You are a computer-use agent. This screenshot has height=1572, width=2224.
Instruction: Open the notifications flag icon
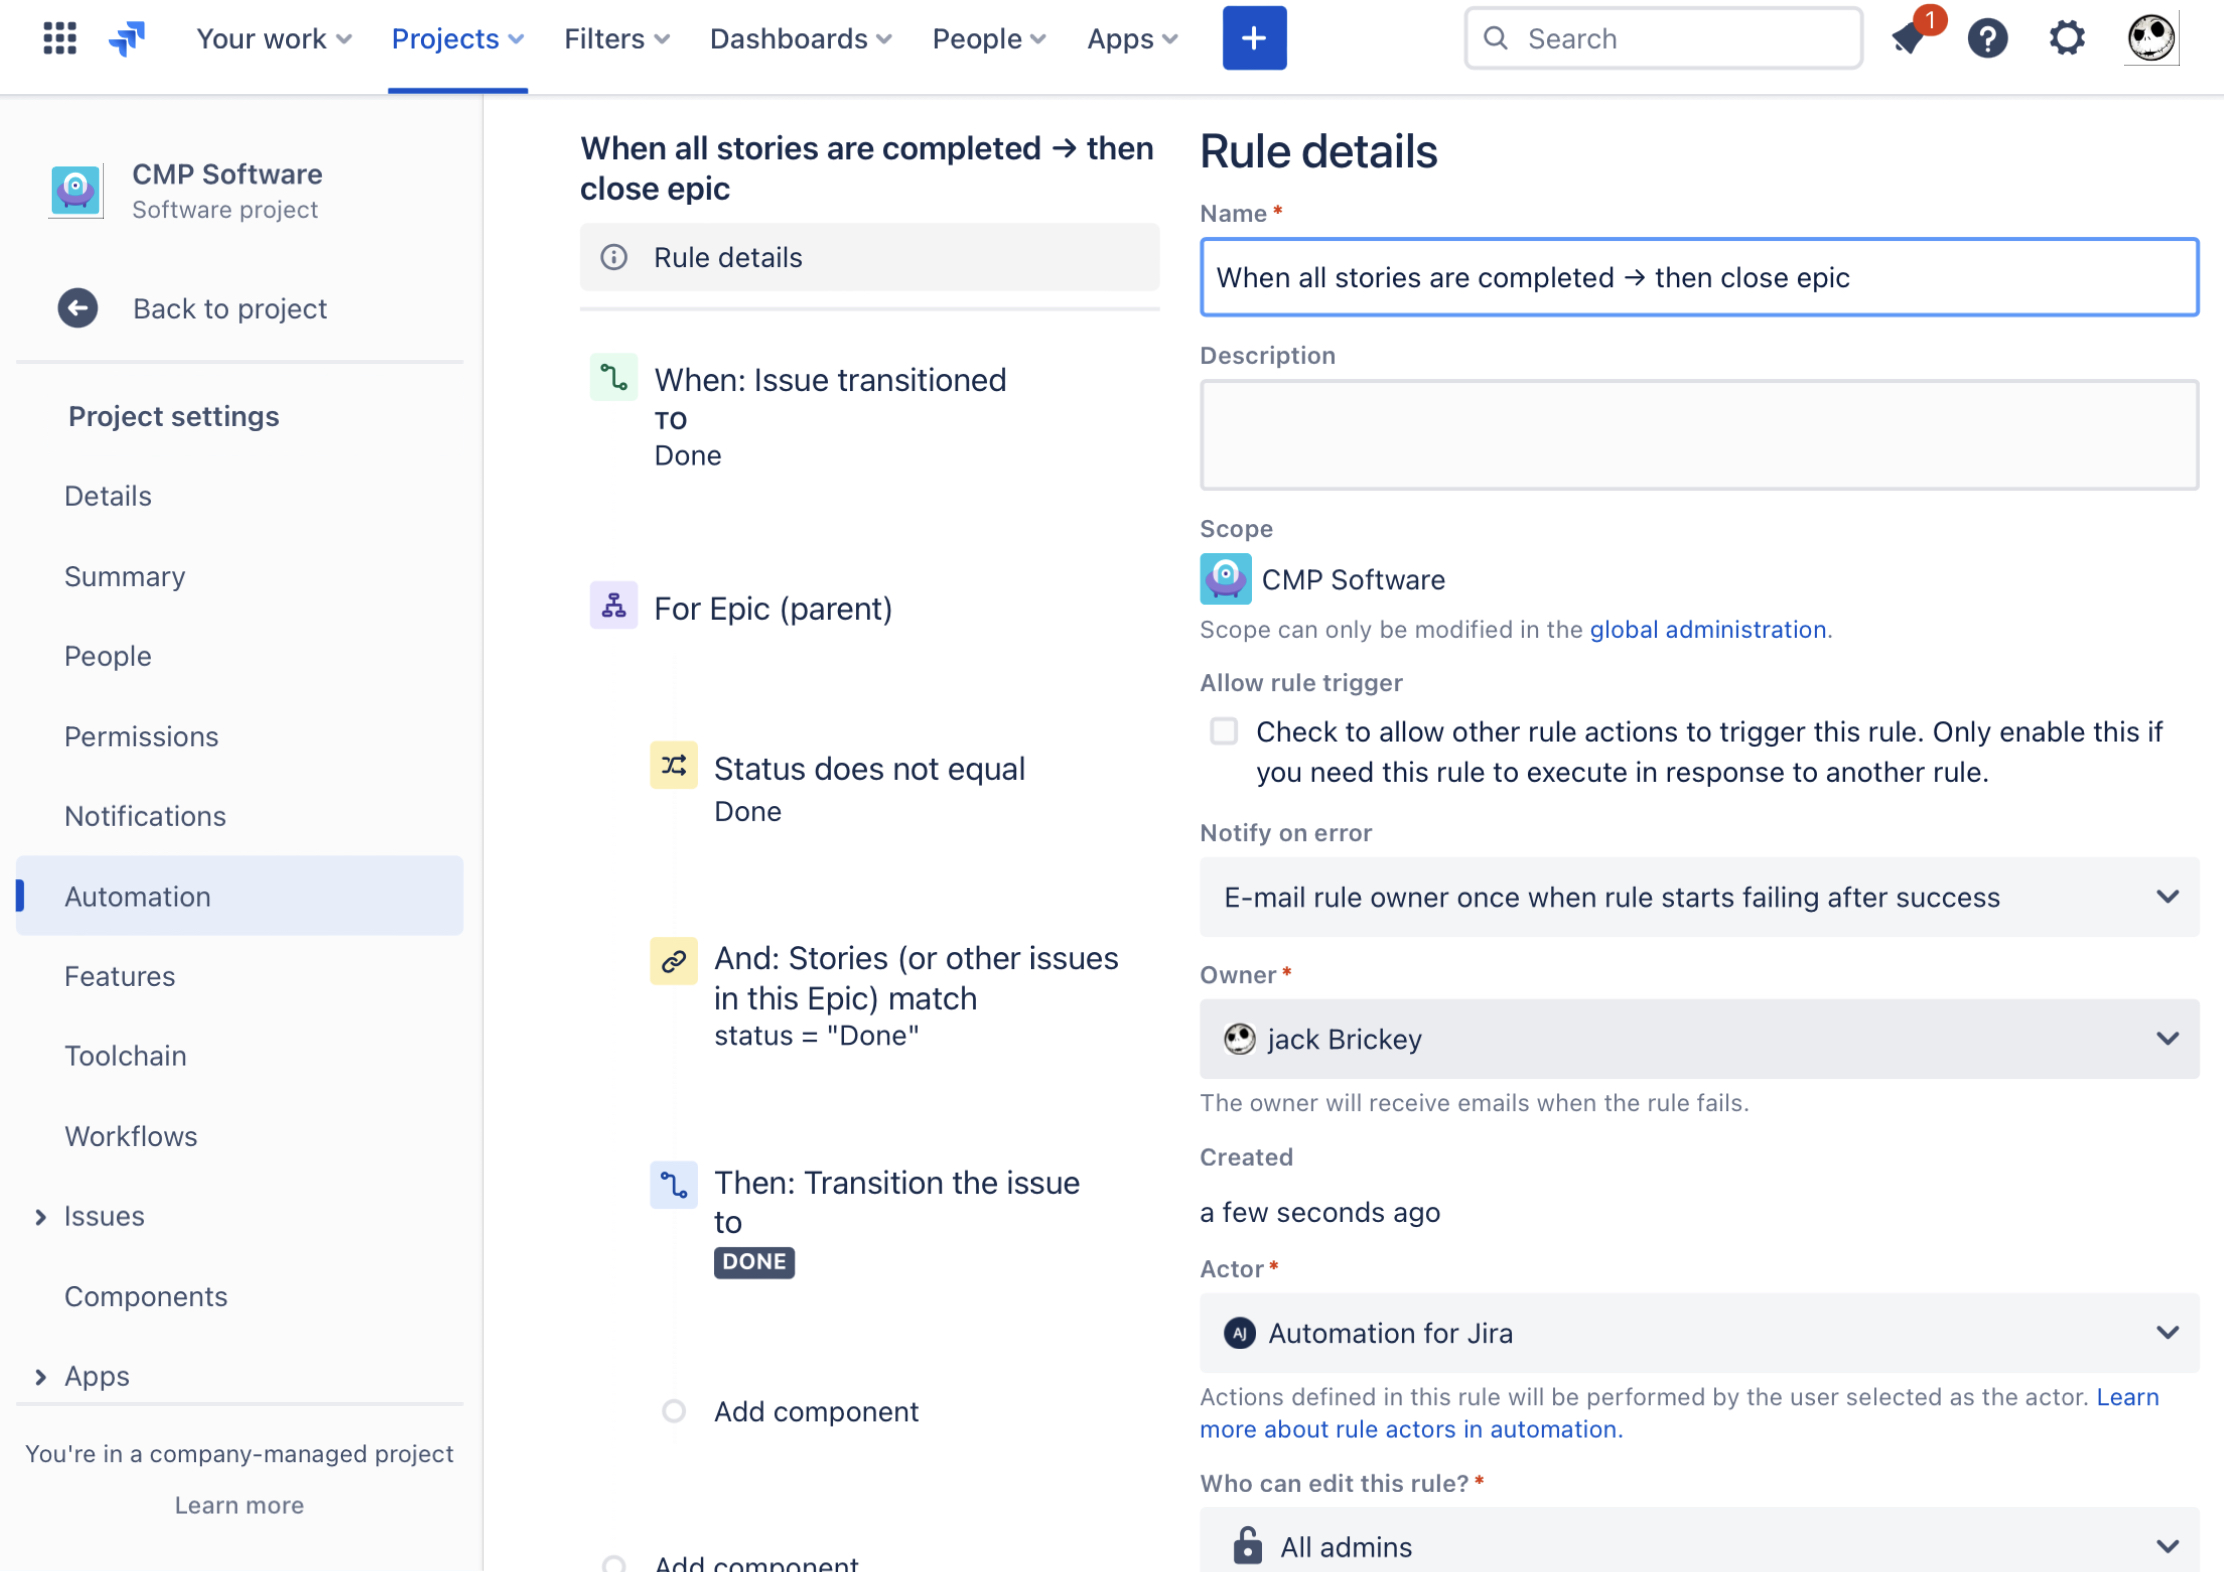(1909, 38)
